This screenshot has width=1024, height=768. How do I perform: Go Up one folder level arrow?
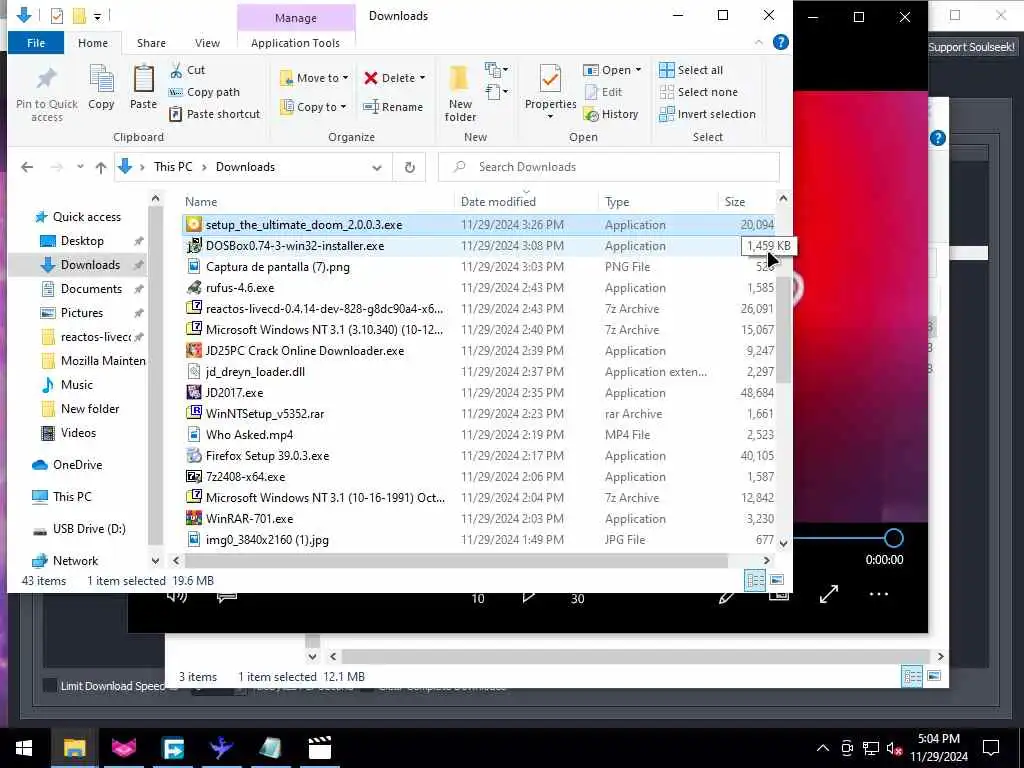[101, 167]
